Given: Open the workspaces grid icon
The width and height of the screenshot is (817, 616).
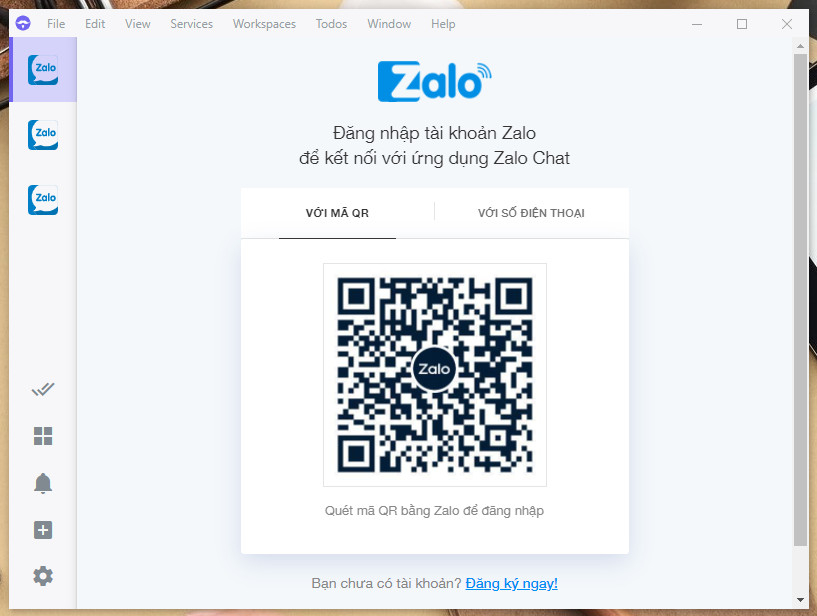Looking at the screenshot, I should pos(43,436).
